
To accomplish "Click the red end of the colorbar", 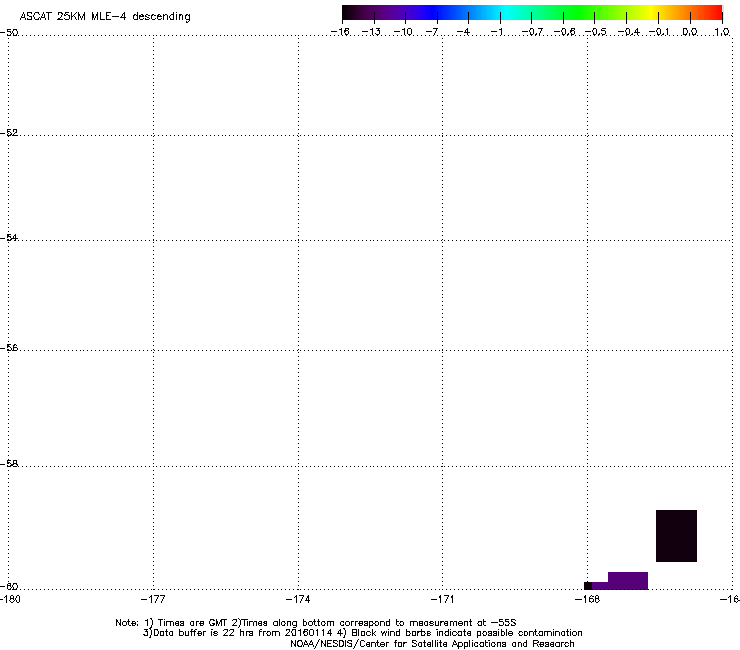I will (x=715, y=13).
